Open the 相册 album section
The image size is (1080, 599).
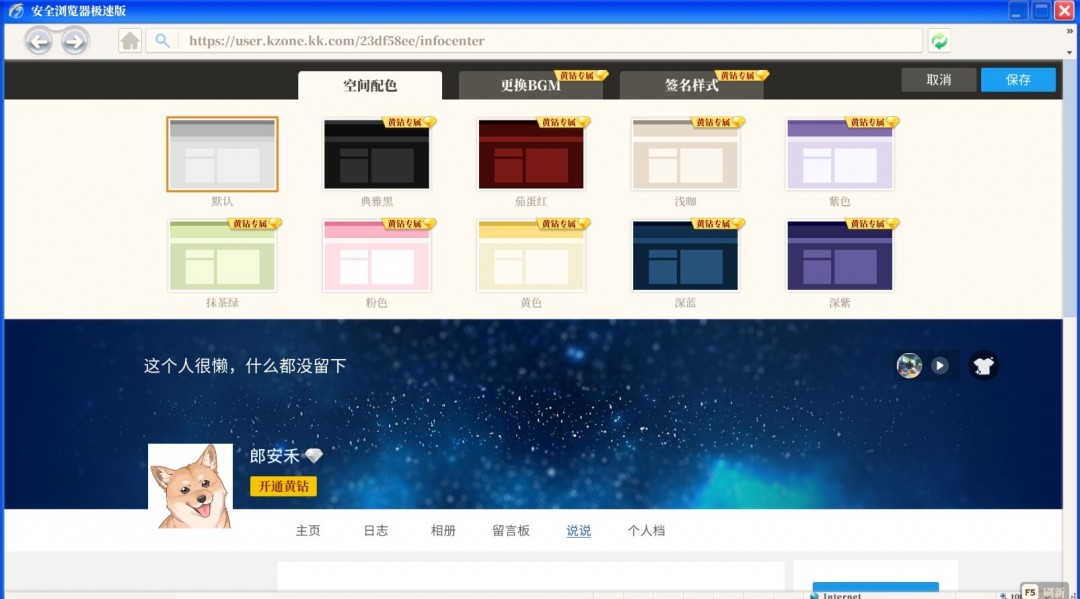[x=443, y=531]
